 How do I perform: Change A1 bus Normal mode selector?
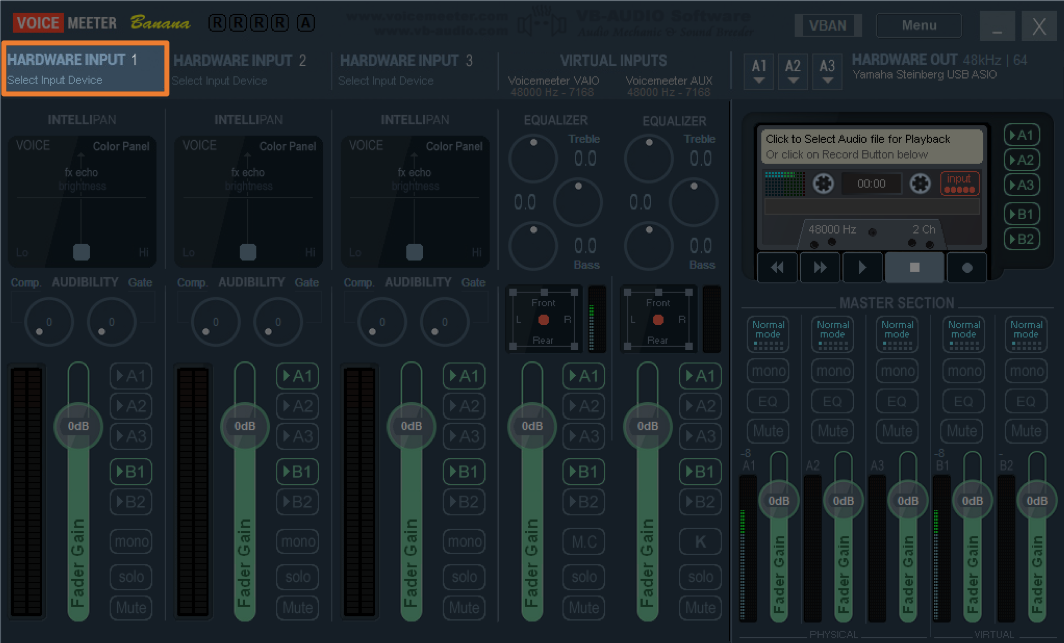coord(768,334)
